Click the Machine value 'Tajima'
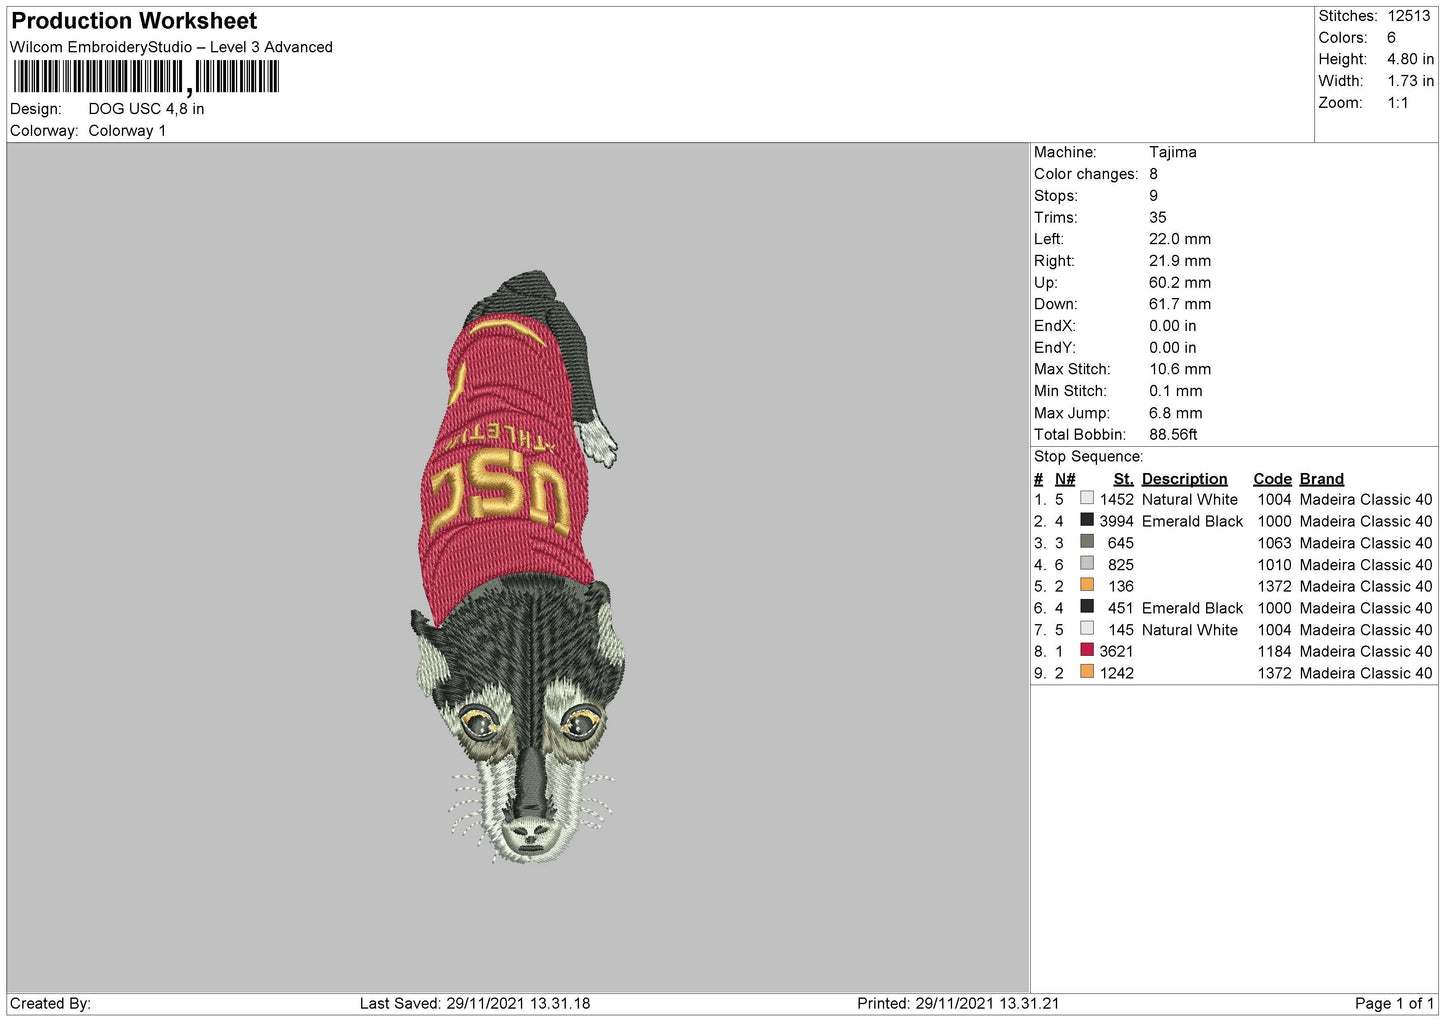 [x=1172, y=152]
